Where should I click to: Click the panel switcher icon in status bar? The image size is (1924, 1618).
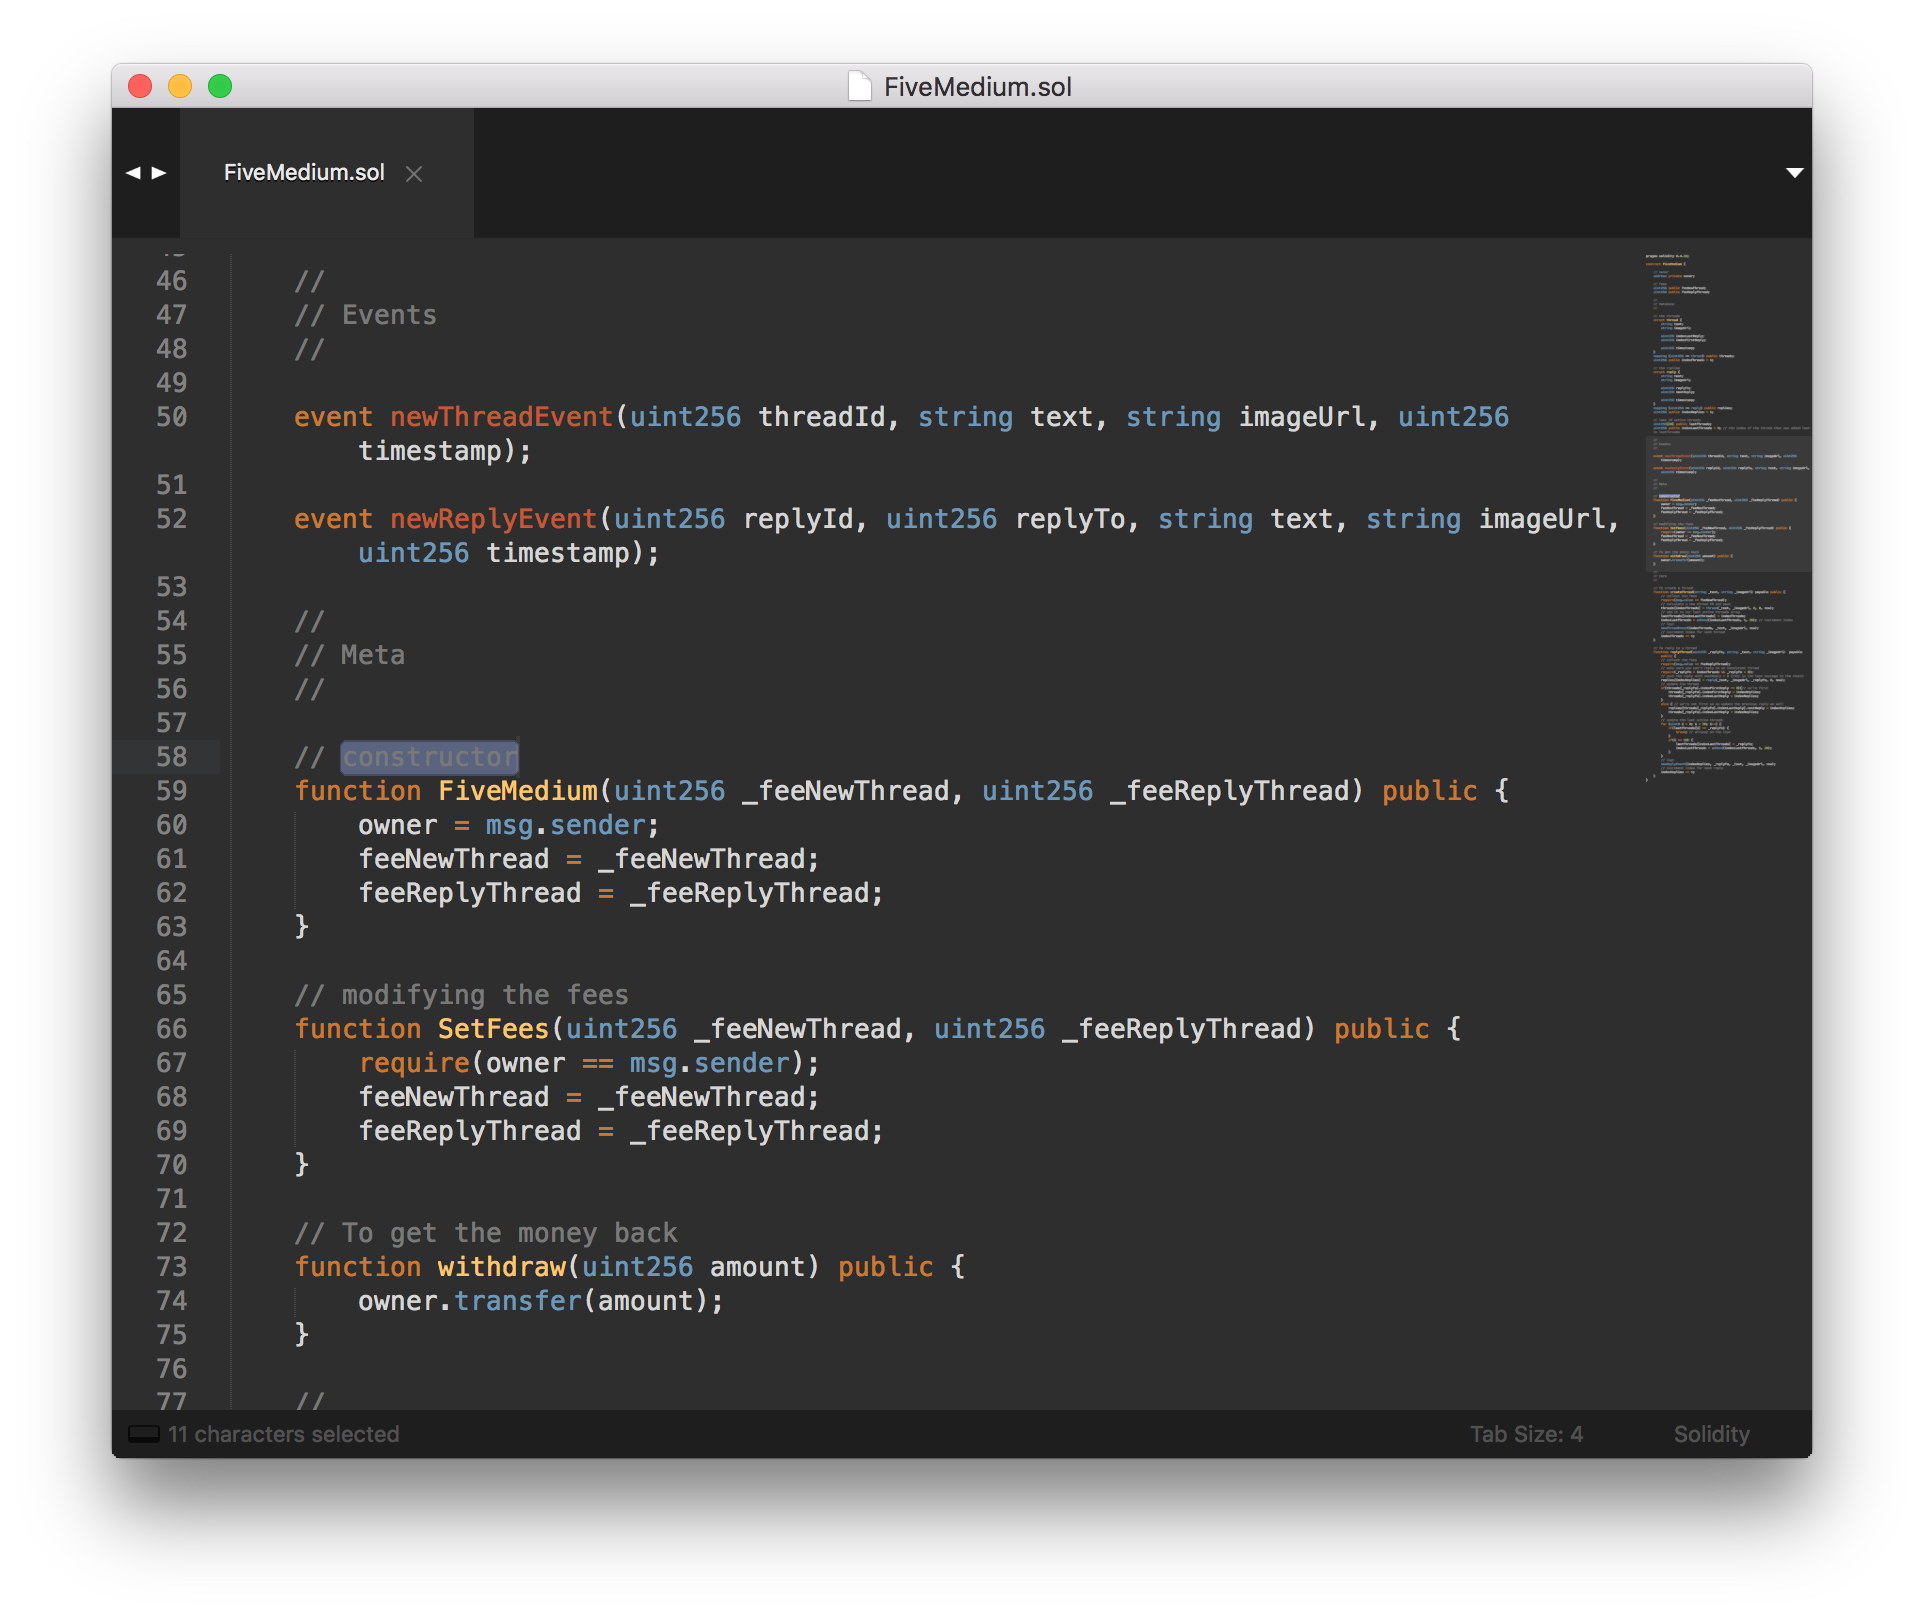pos(144,1434)
